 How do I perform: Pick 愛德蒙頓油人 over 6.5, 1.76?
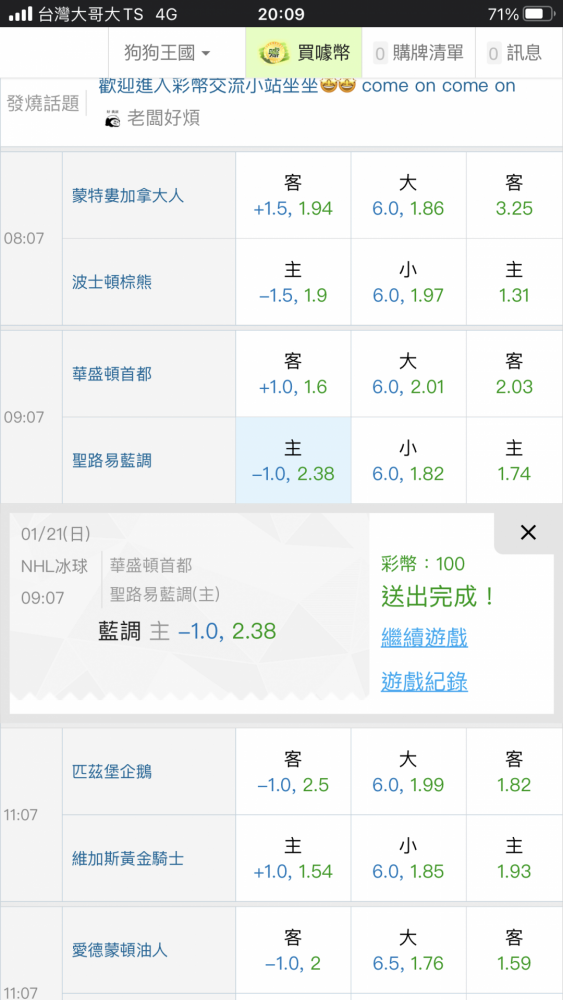pyautogui.click(x=408, y=950)
